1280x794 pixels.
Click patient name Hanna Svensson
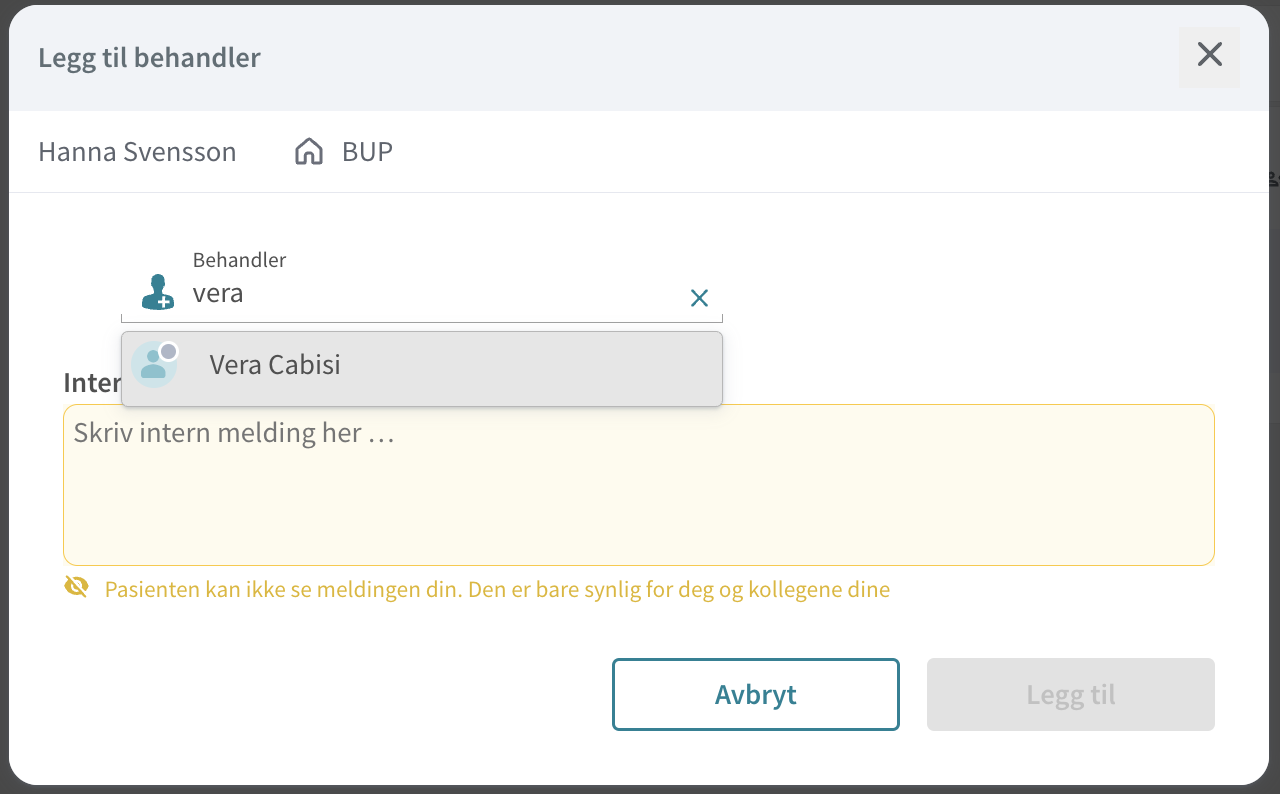coord(137,152)
